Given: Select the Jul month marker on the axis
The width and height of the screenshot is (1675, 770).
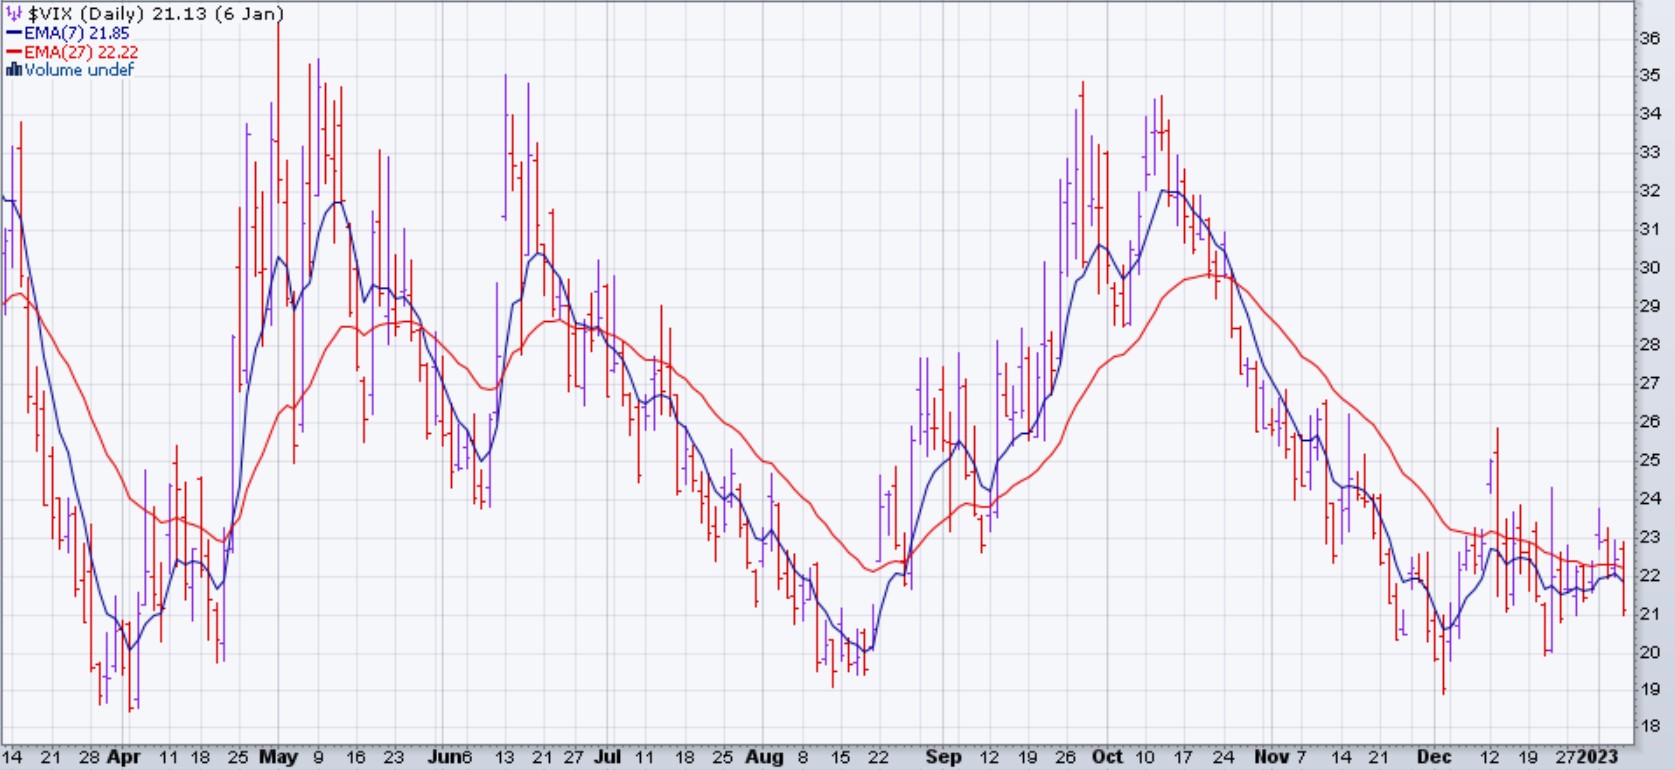Looking at the screenshot, I should [x=607, y=757].
